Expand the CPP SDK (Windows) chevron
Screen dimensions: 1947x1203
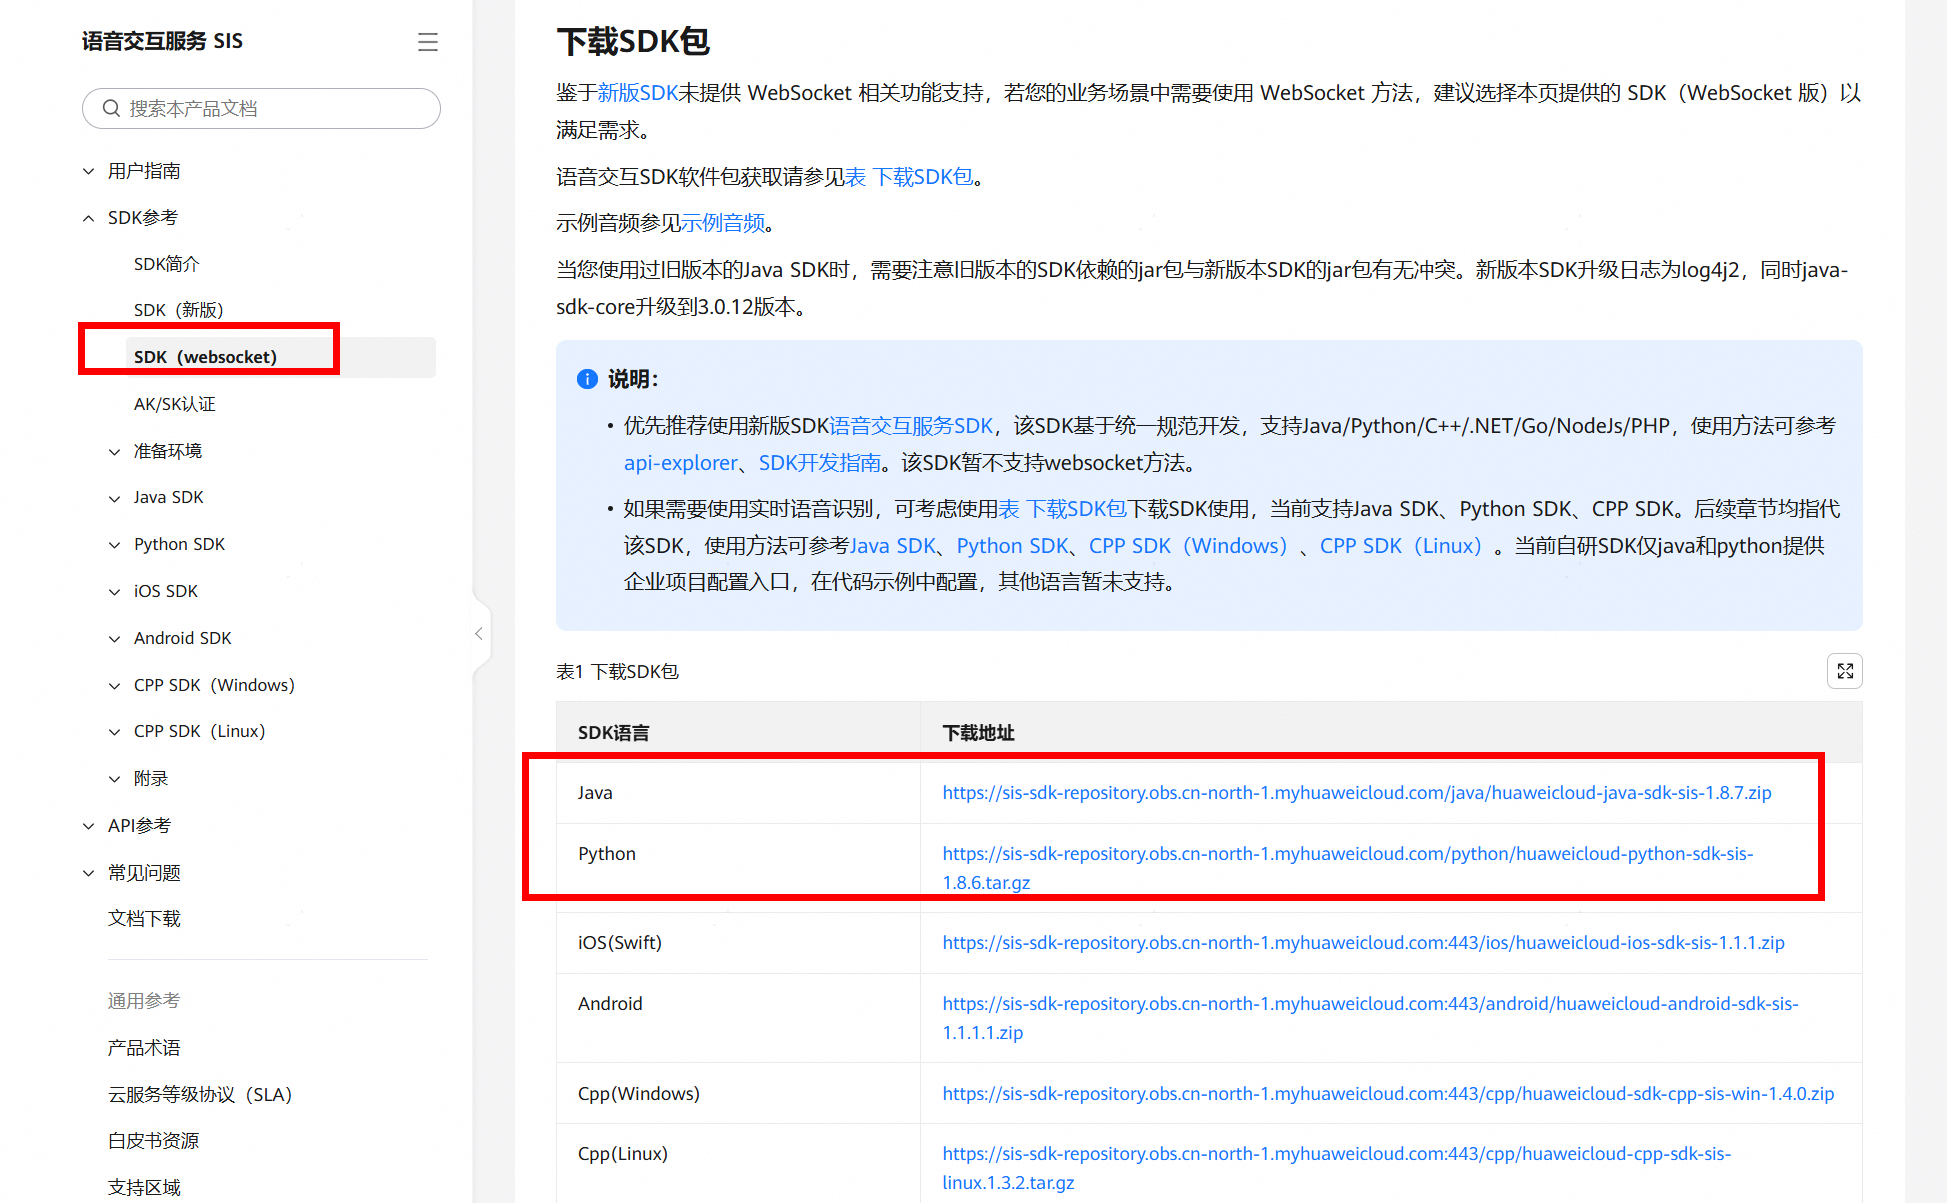point(115,686)
